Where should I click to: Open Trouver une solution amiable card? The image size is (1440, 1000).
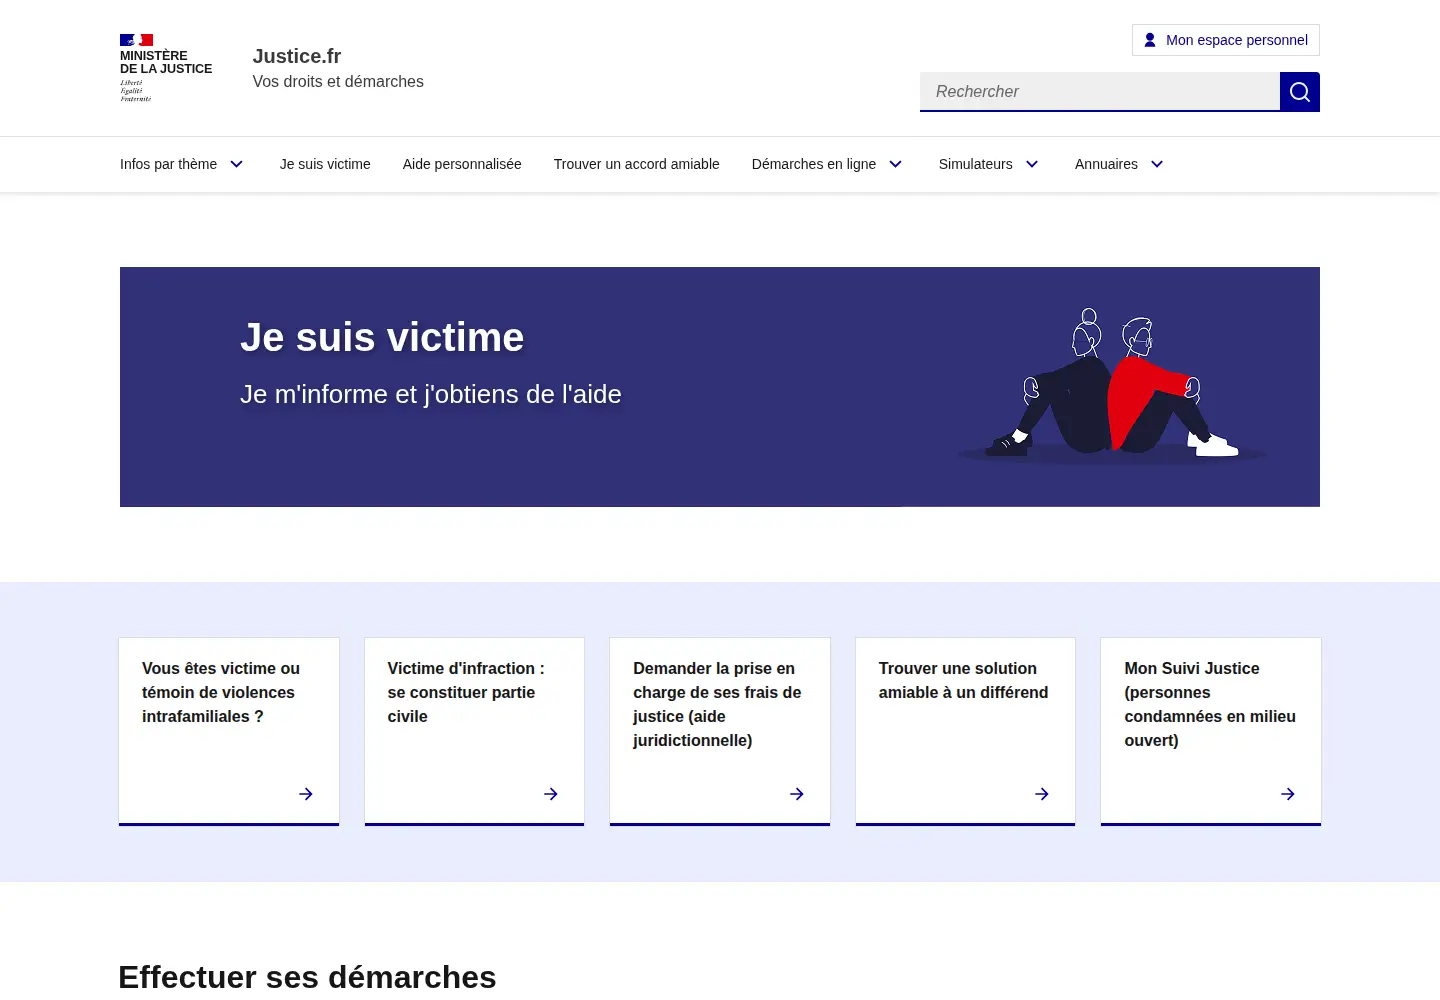pyautogui.click(x=965, y=731)
